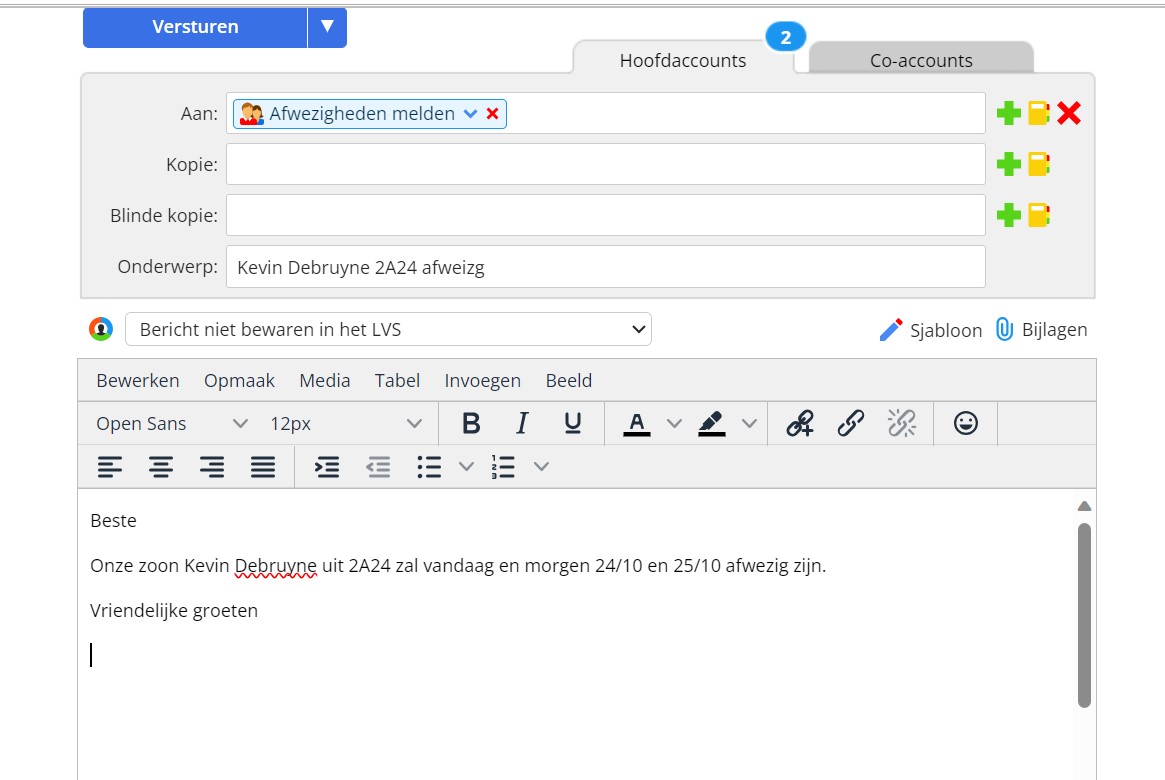Align text right
Screen dimensions: 1165x780
tap(212, 467)
